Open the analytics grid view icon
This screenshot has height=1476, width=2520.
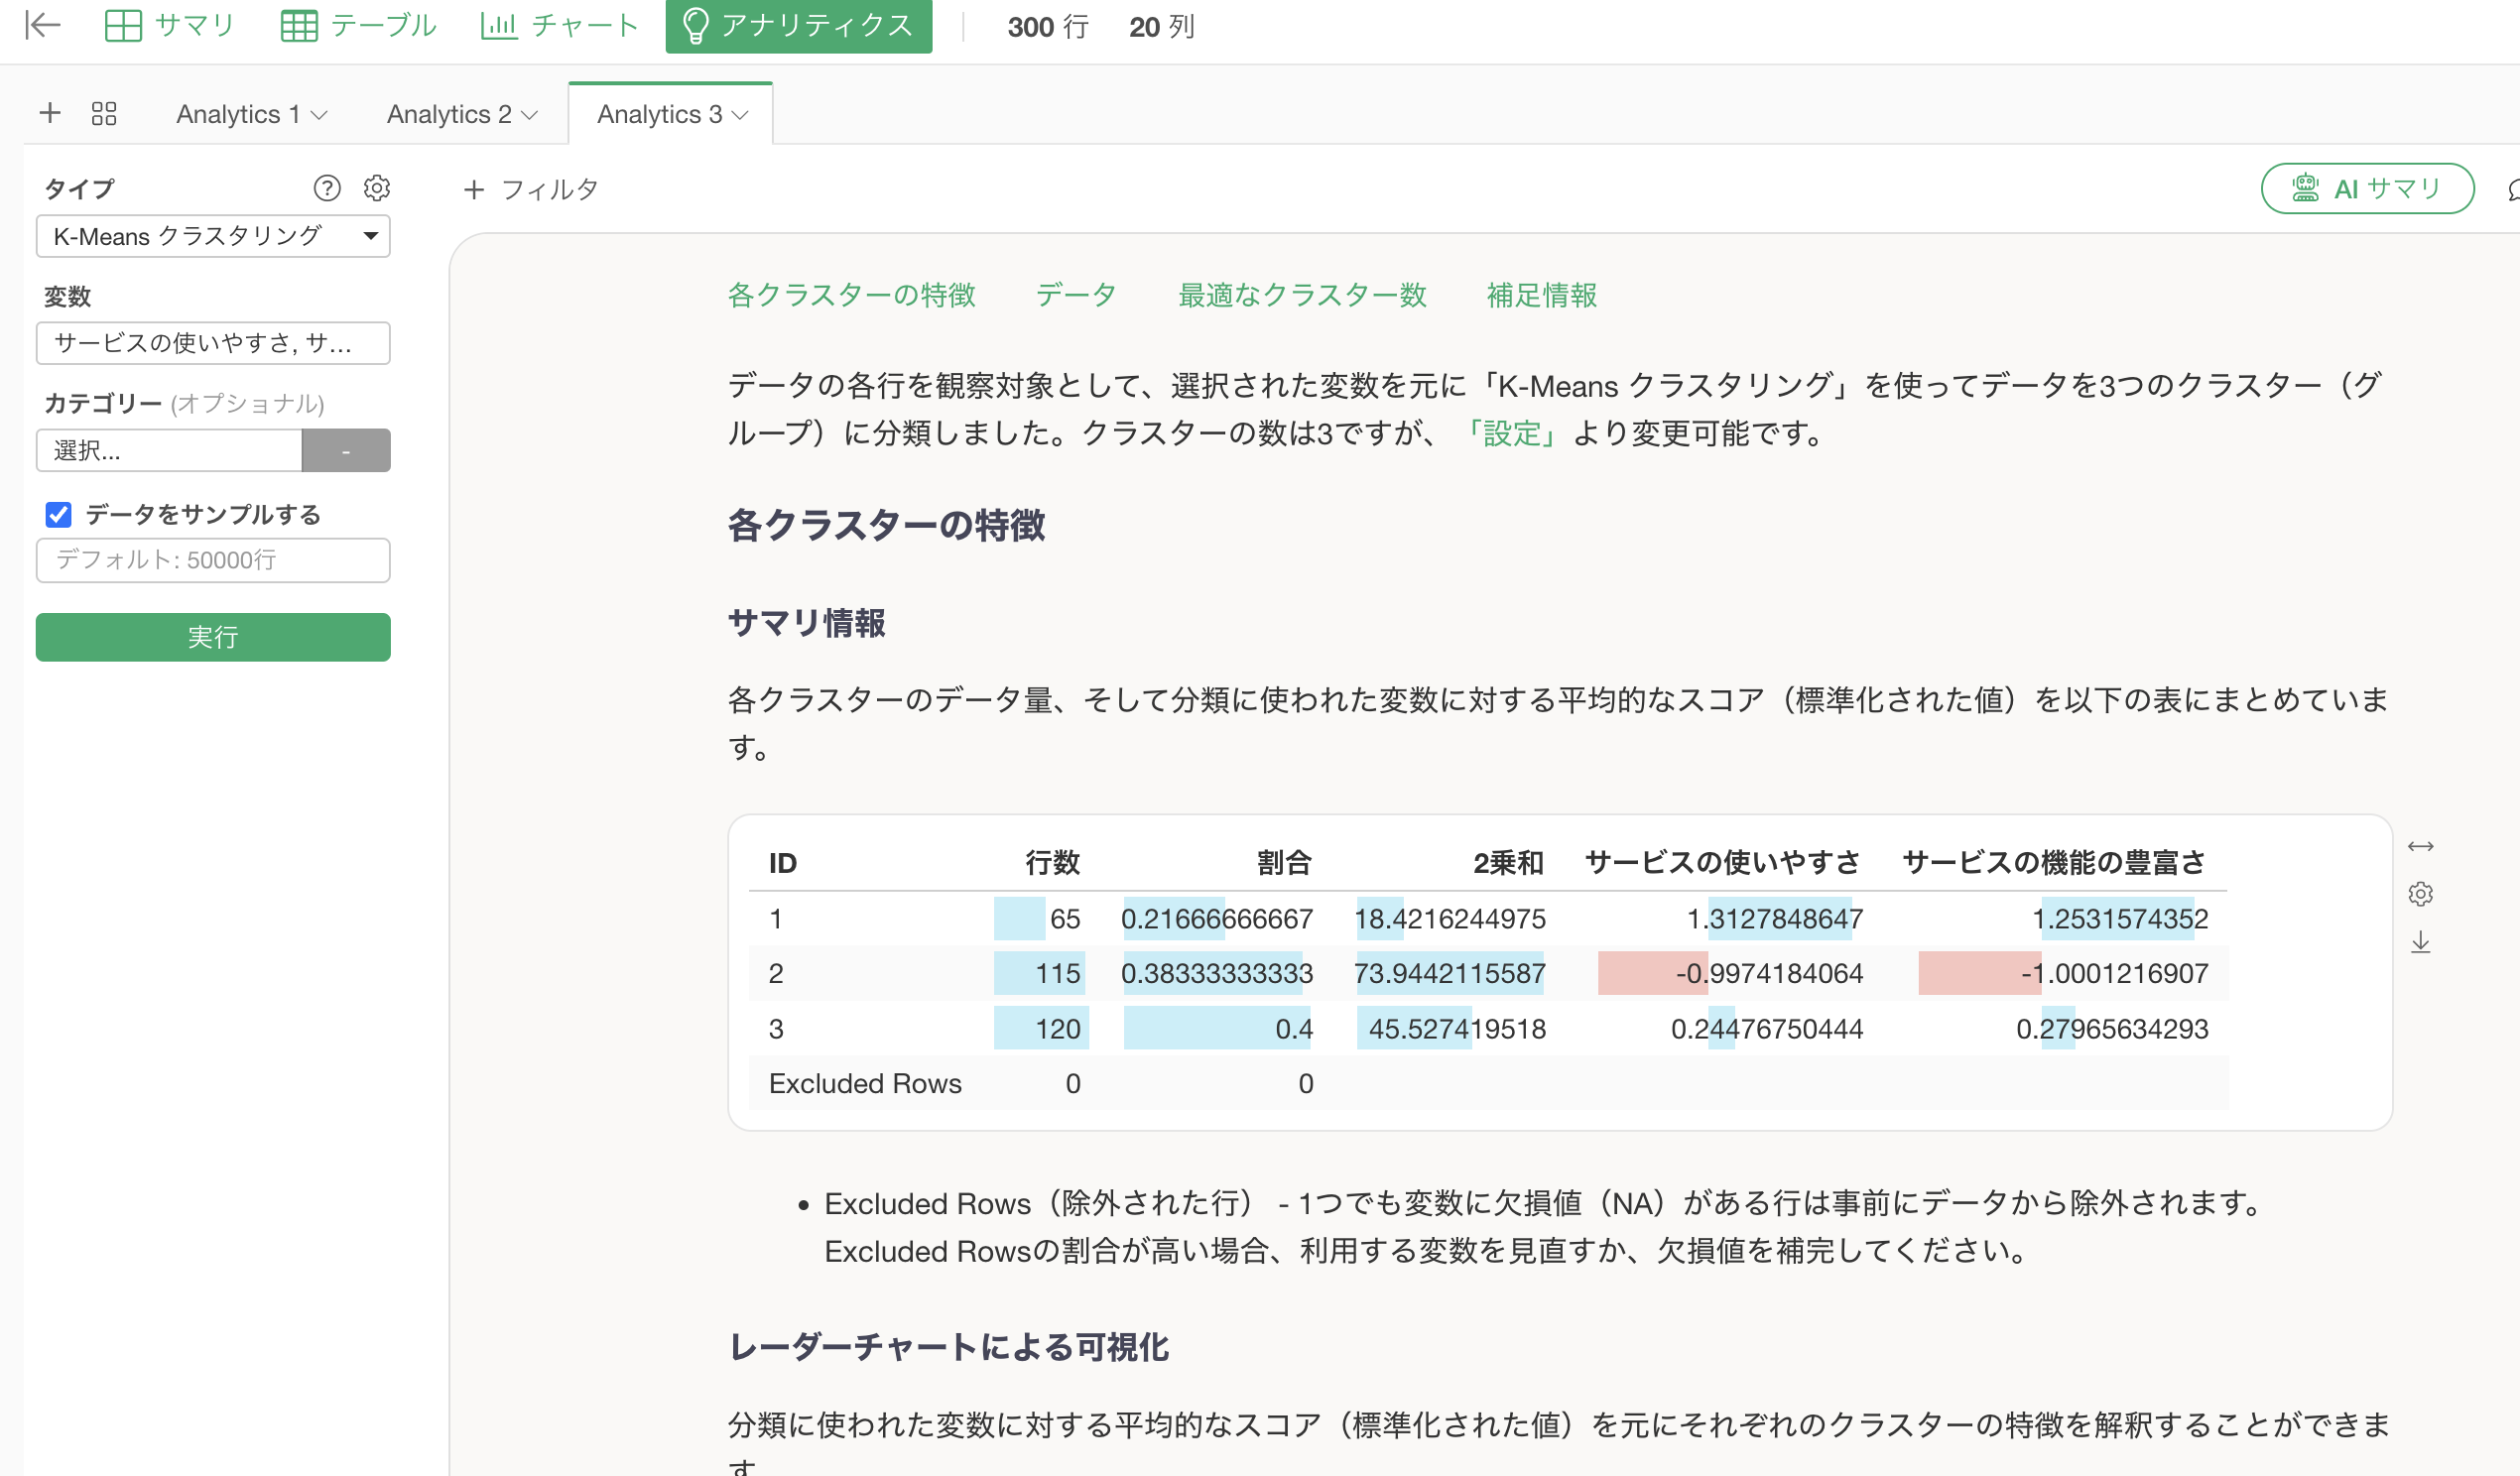[104, 113]
